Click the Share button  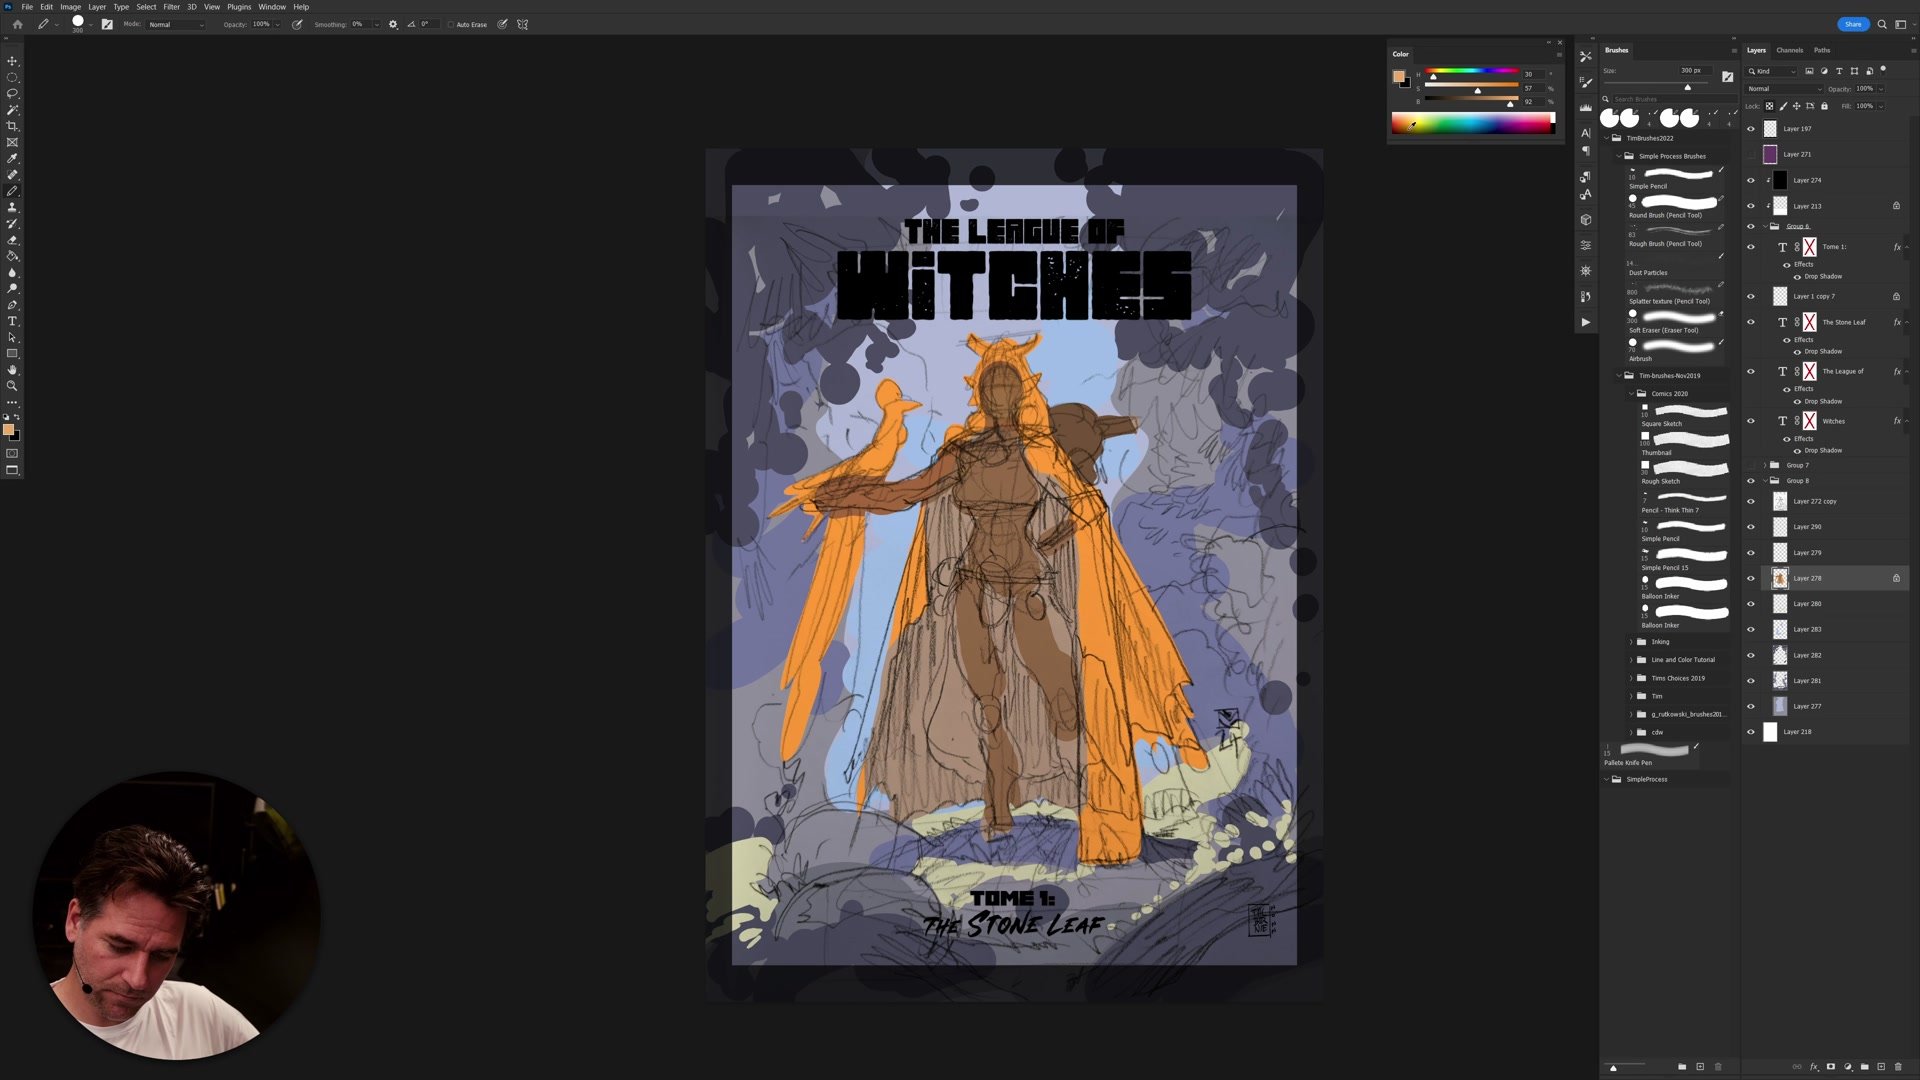click(x=1853, y=23)
